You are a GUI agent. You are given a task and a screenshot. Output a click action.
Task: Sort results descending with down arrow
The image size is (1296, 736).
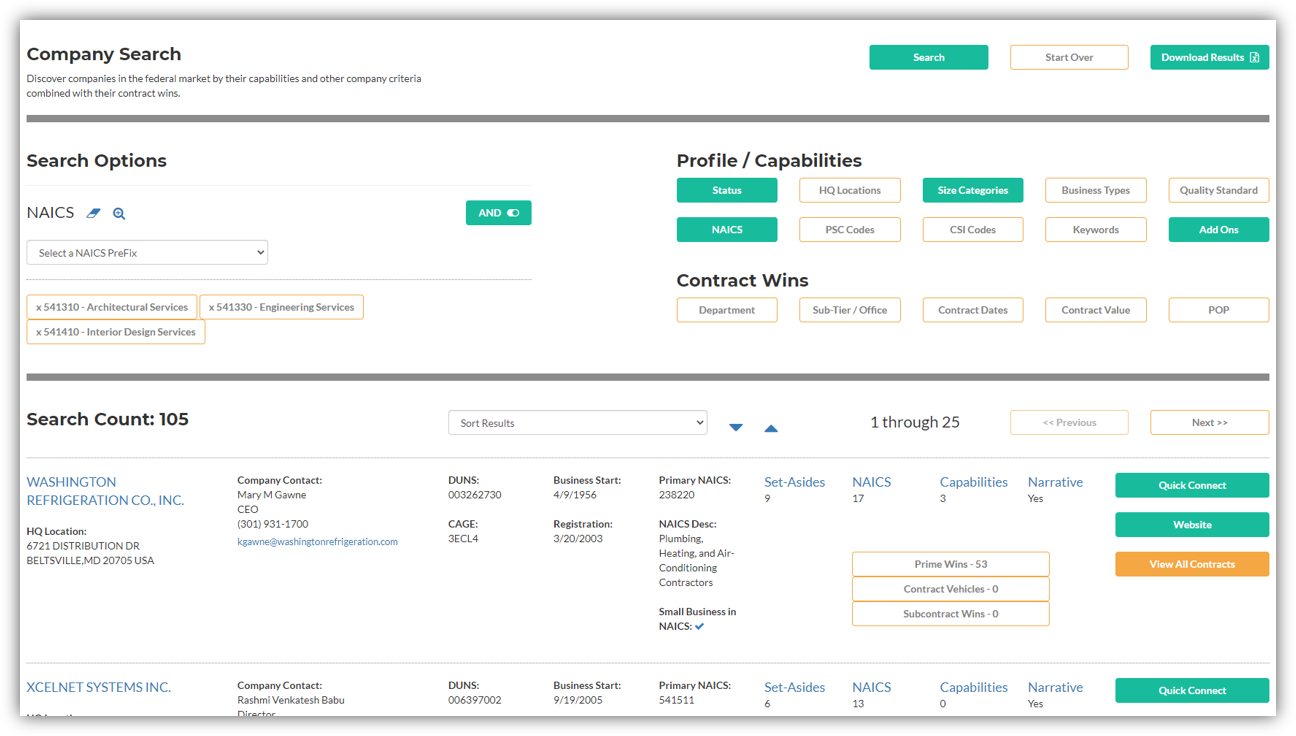[736, 428]
